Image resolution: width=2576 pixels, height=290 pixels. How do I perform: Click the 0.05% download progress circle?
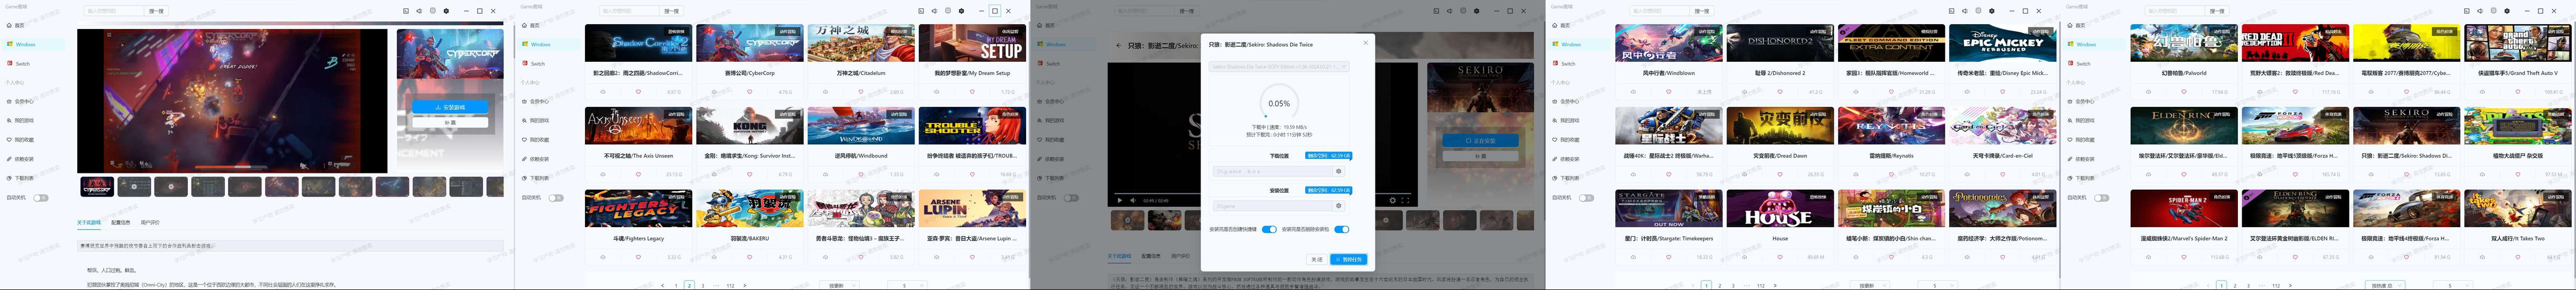(x=1279, y=103)
